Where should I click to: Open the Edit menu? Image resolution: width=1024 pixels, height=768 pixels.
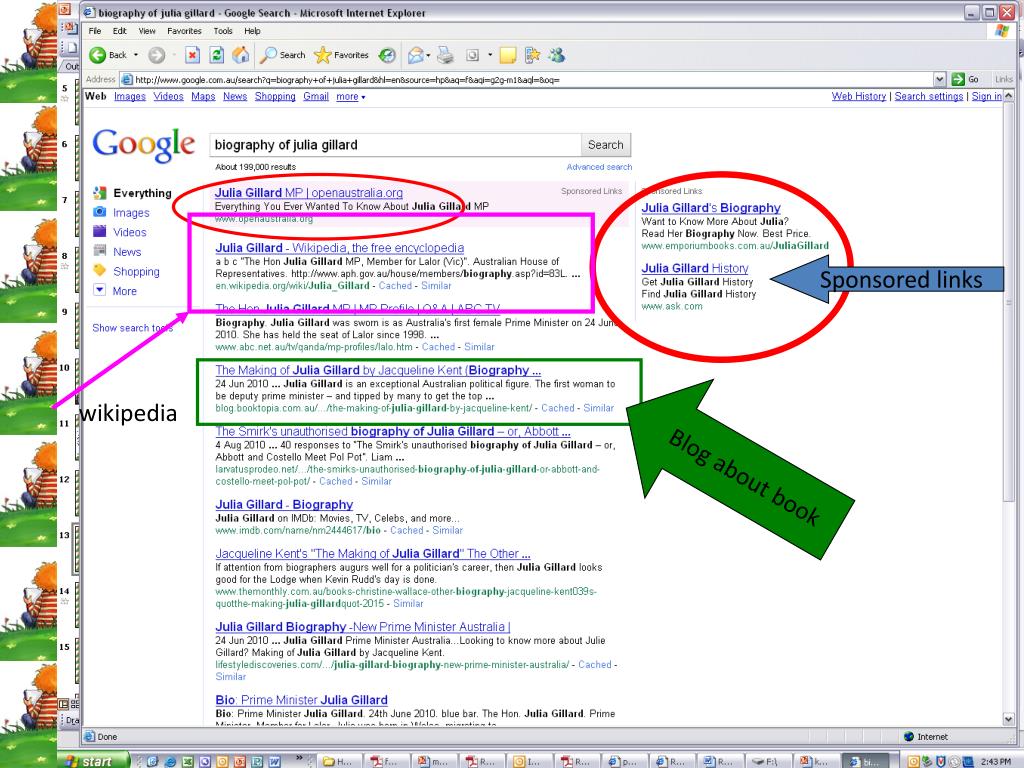click(120, 31)
